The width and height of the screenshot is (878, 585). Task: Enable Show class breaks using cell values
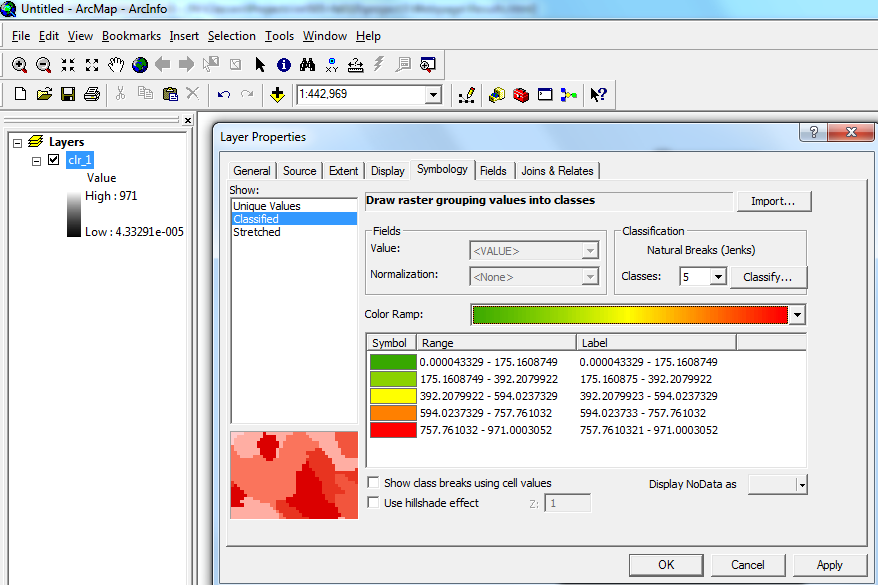click(373, 483)
